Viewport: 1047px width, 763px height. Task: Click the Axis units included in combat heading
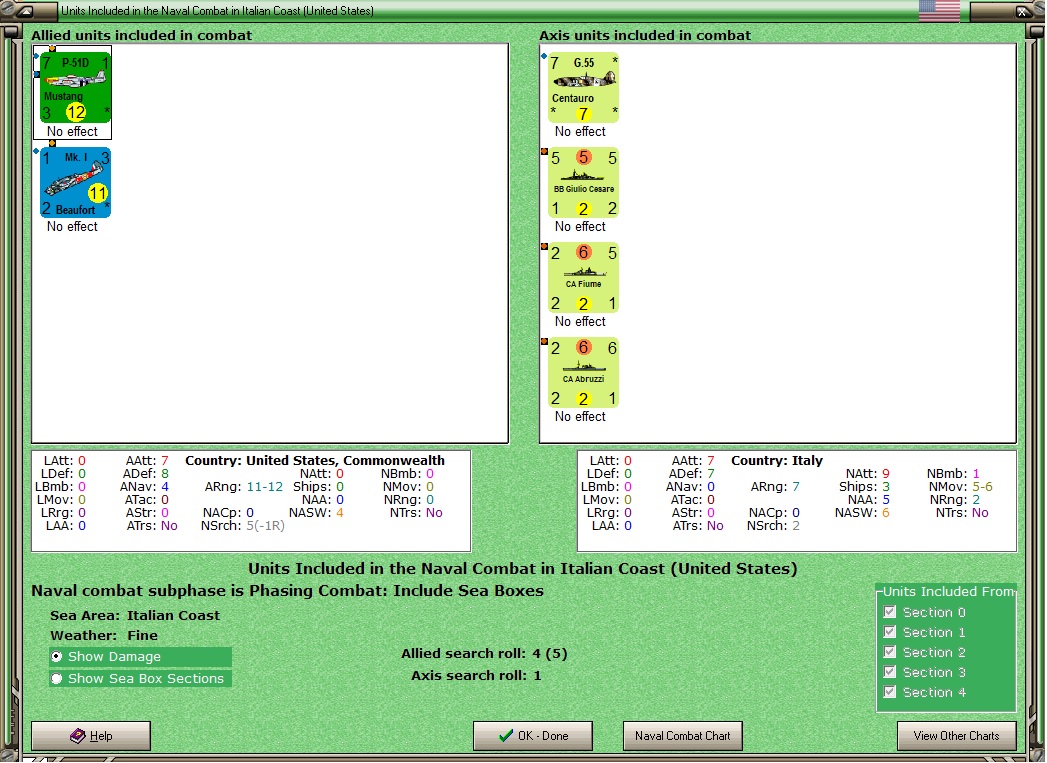pos(645,35)
